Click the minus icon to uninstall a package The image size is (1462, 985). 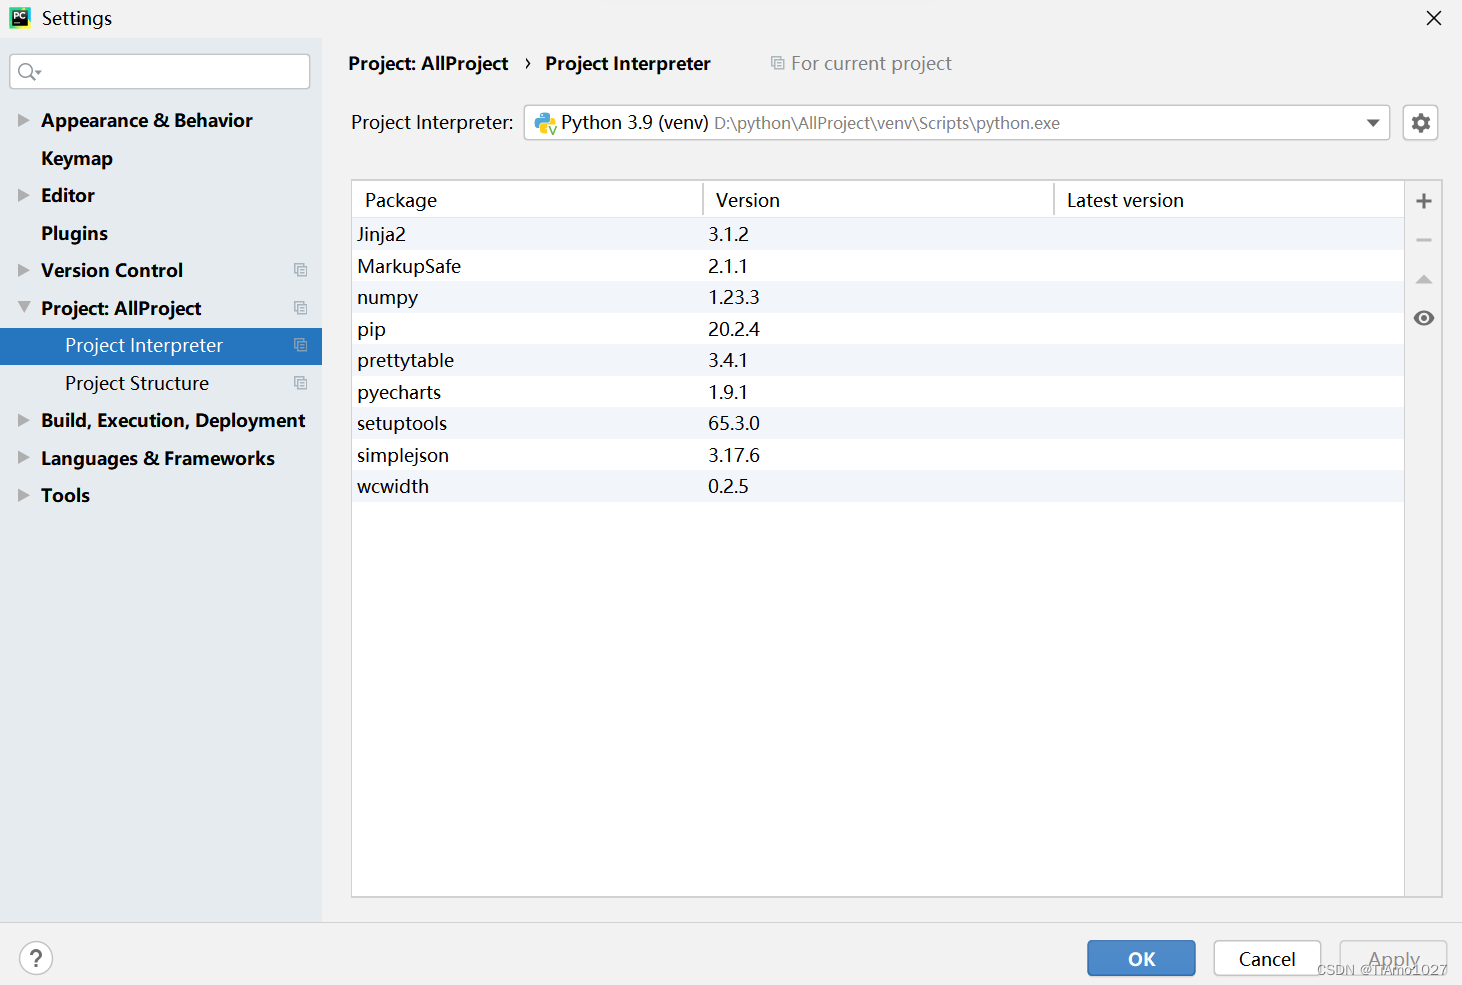(x=1423, y=239)
